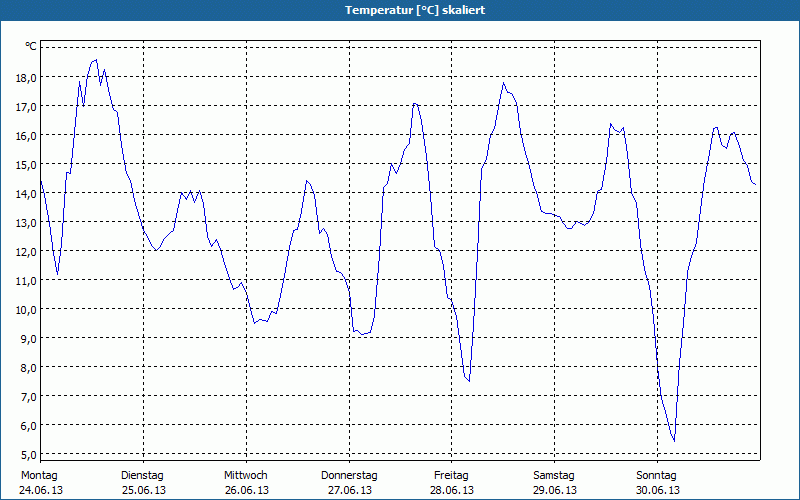The width and height of the screenshot is (800, 500).
Task: Click Monday's temperature peak above 18 degrees
Action: click(x=95, y=60)
